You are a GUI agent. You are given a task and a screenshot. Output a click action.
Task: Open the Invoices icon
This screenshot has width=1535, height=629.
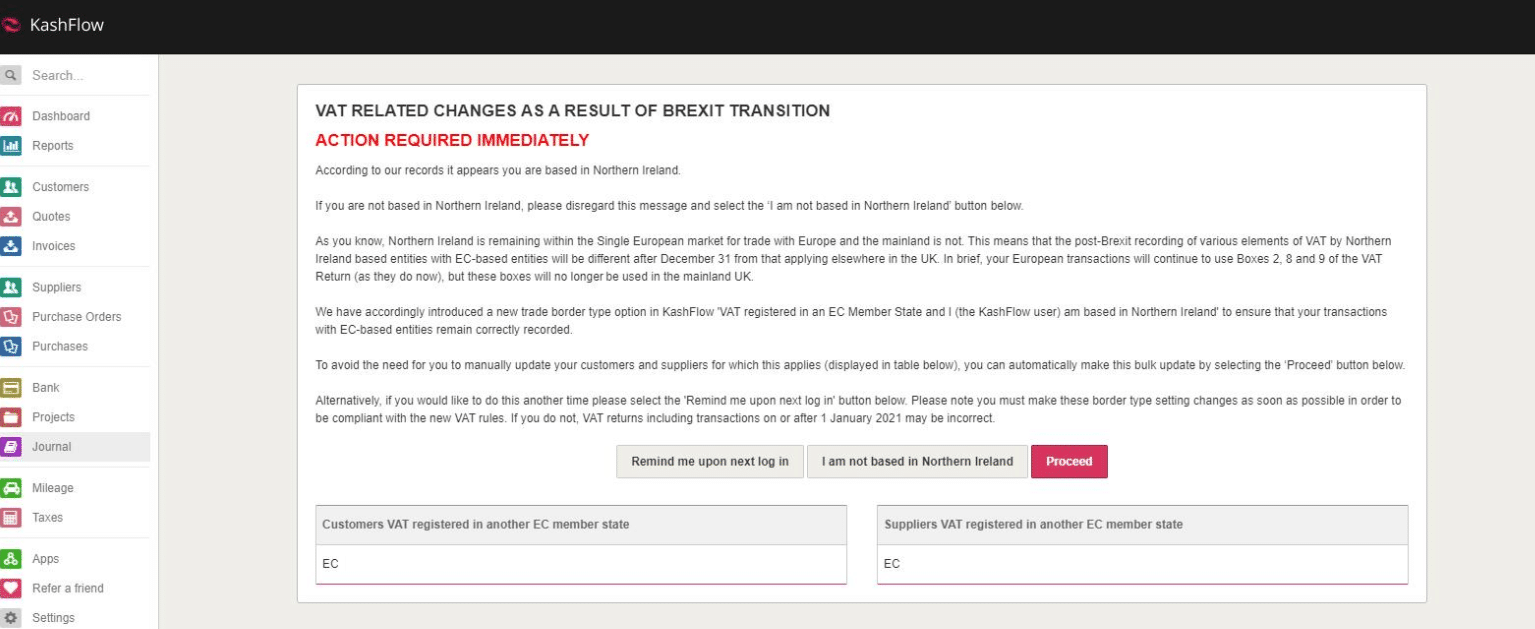pos(11,246)
